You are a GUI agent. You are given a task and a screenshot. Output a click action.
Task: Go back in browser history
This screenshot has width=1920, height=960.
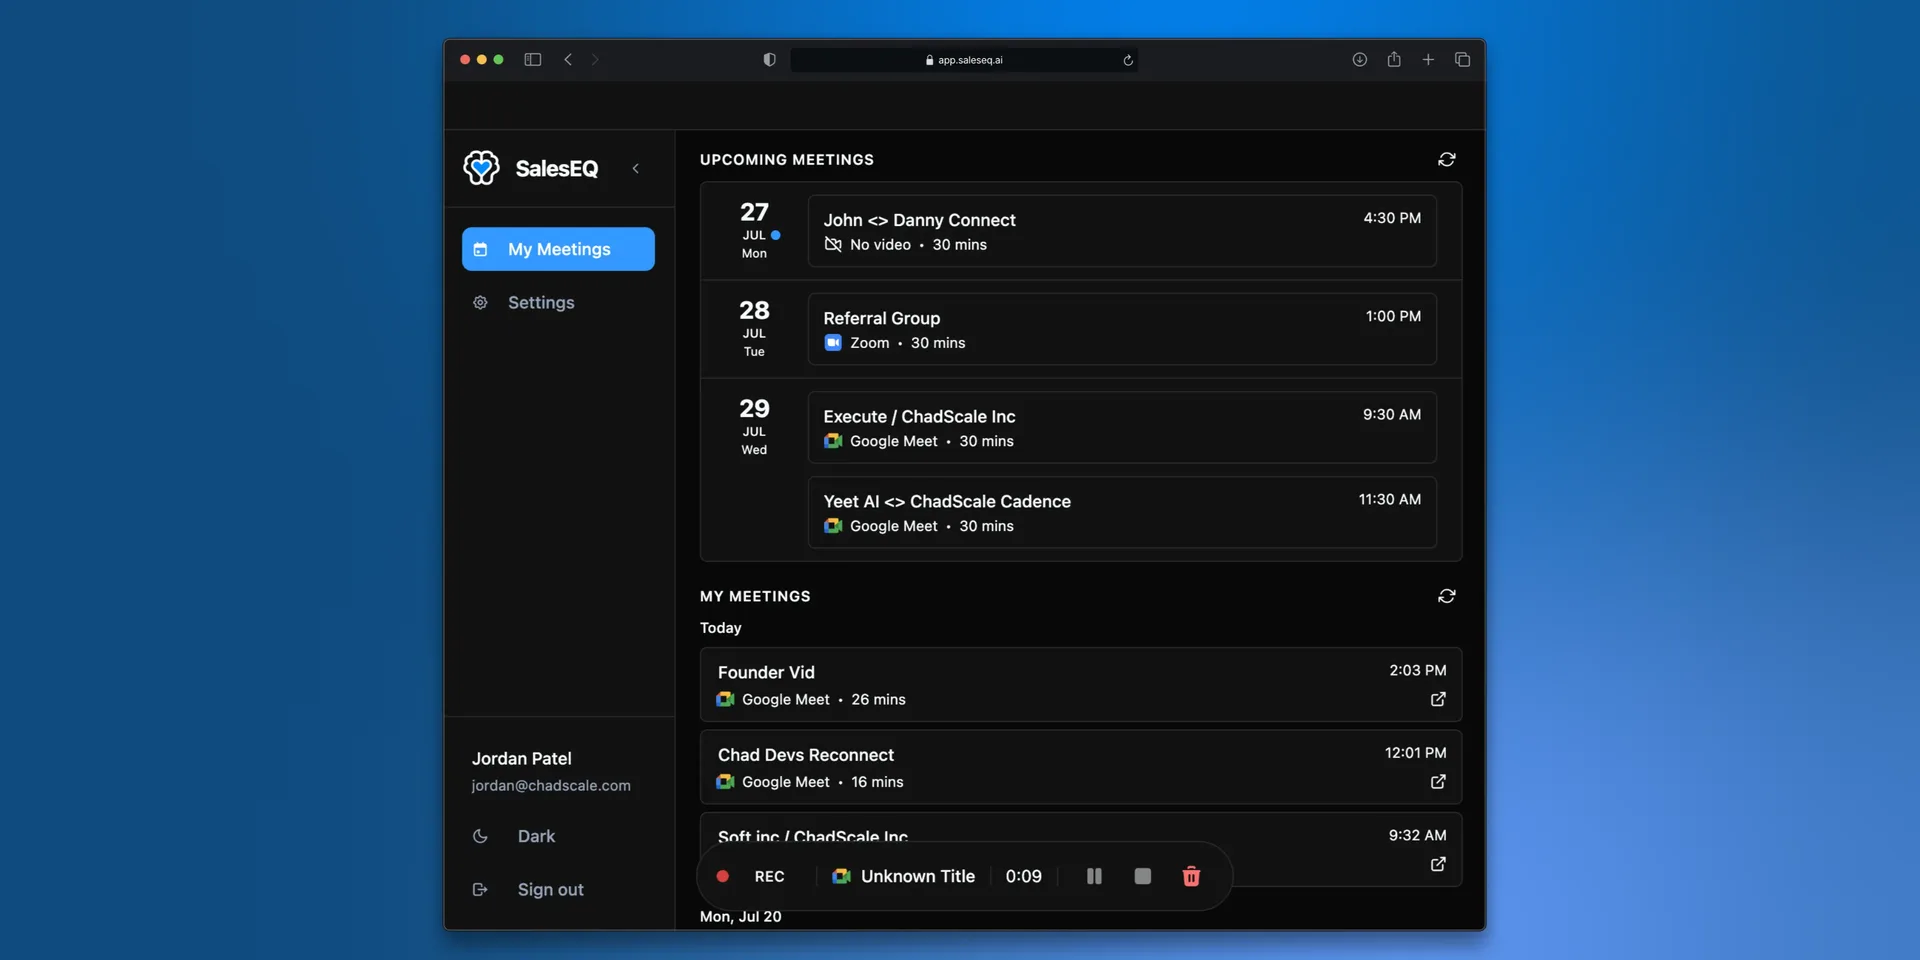click(x=568, y=60)
